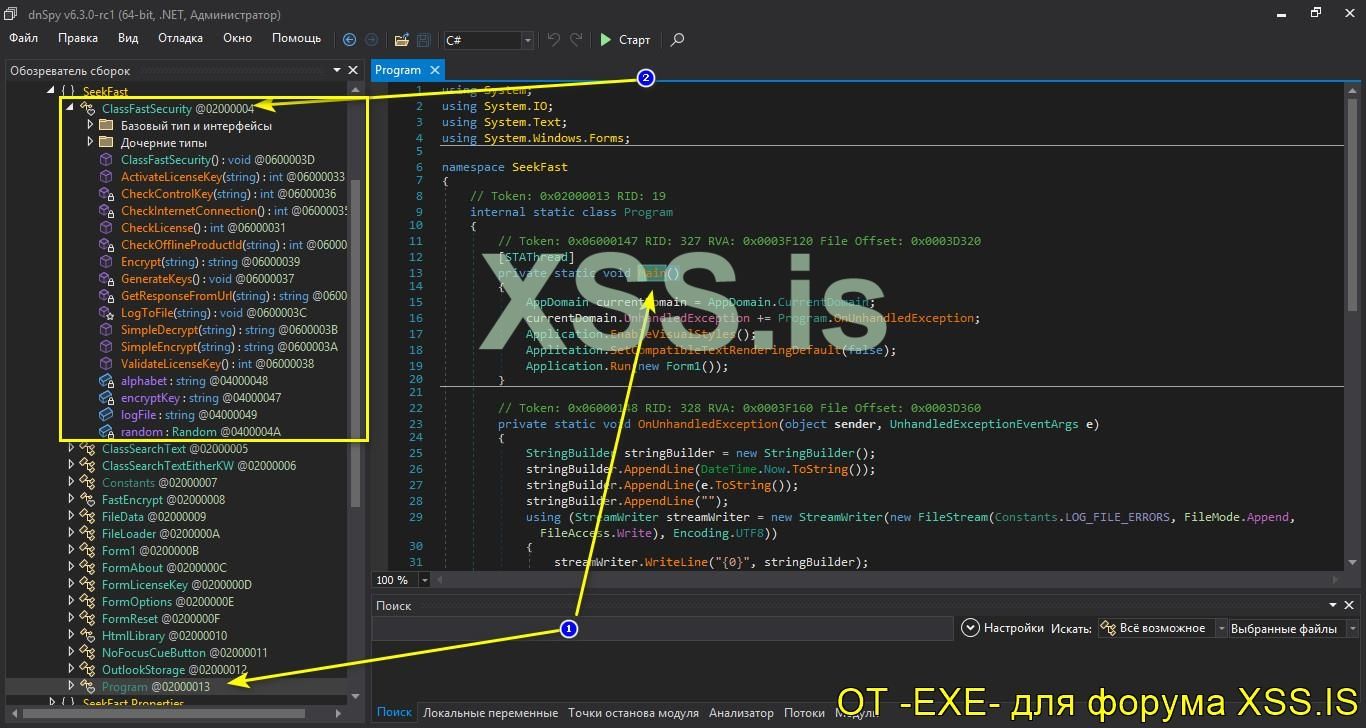The width and height of the screenshot is (1366, 728).
Task: Select the ClassFastSecurity() constructor method
Action: (218, 160)
